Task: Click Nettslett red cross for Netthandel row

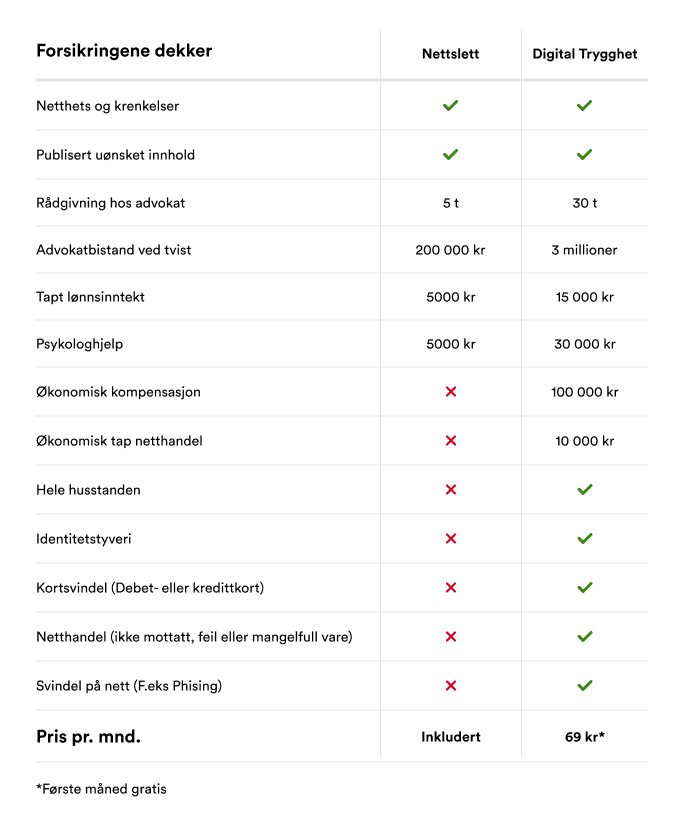Action: (x=450, y=636)
